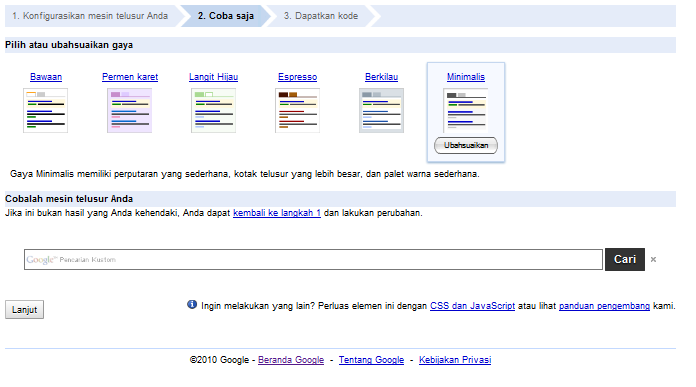Choose the Espresso preview thumbnail
The height and width of the screenshot is (387, 696).
297,111
